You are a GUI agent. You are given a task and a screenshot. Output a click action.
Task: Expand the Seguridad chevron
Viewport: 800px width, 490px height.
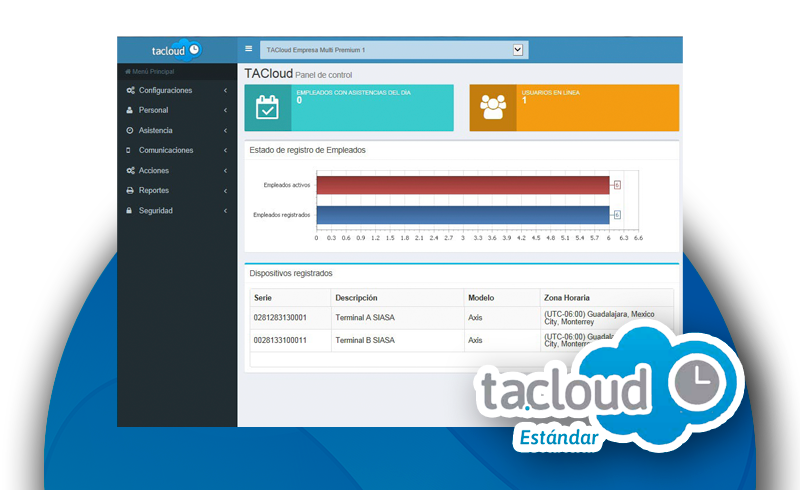pyautogui.click(x=225, y=211)
